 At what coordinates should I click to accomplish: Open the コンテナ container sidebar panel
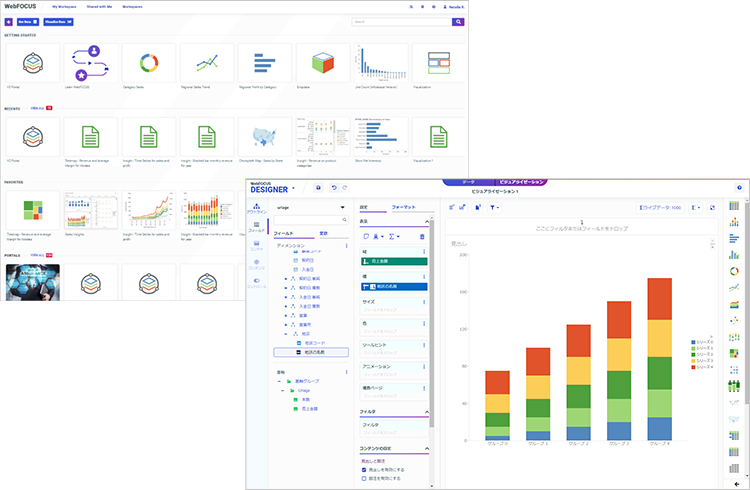[256, 246]
